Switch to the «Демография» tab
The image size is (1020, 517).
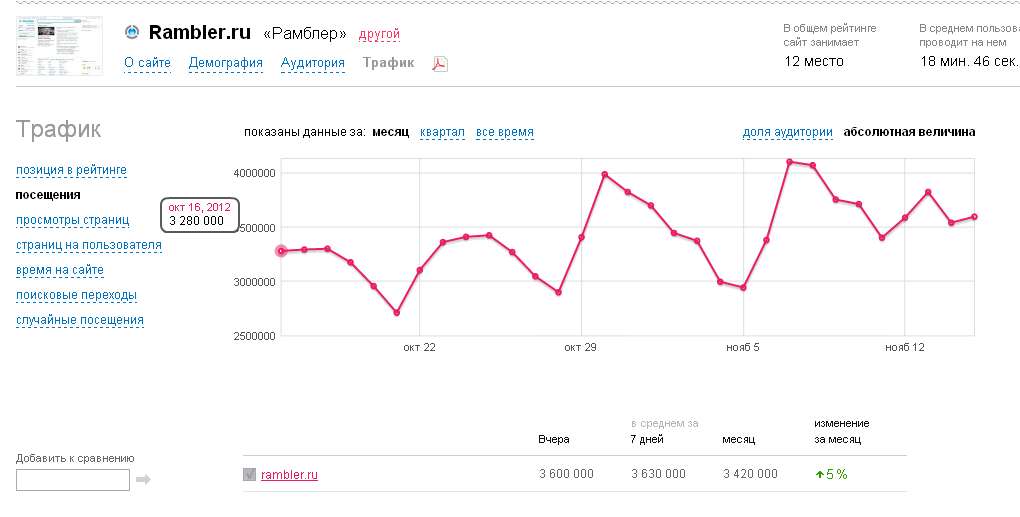pyautogui.click(x=226, y=63)
